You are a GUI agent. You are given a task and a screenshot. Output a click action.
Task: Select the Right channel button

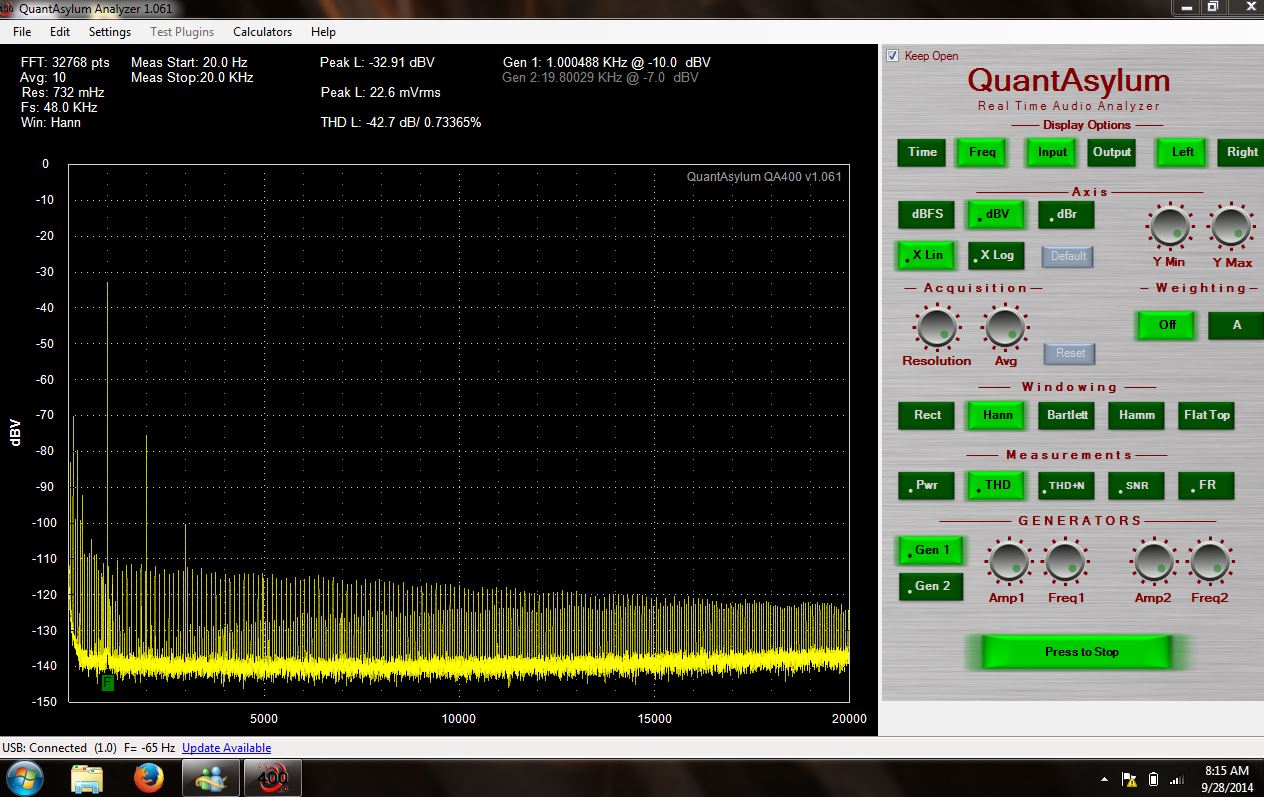(x=1241, y=152)
